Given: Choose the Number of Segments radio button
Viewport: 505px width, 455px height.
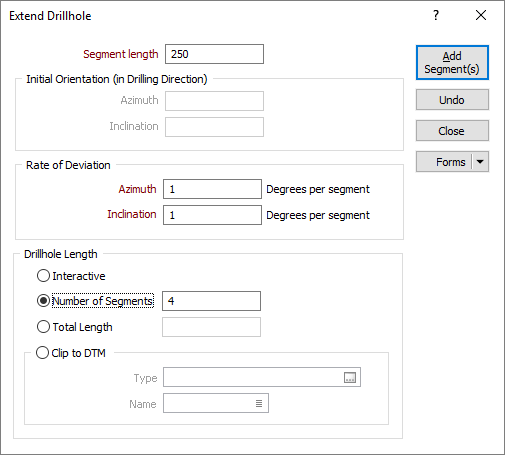Looking at the screenshot, I should pyautogui.click(x=43, y=301).
